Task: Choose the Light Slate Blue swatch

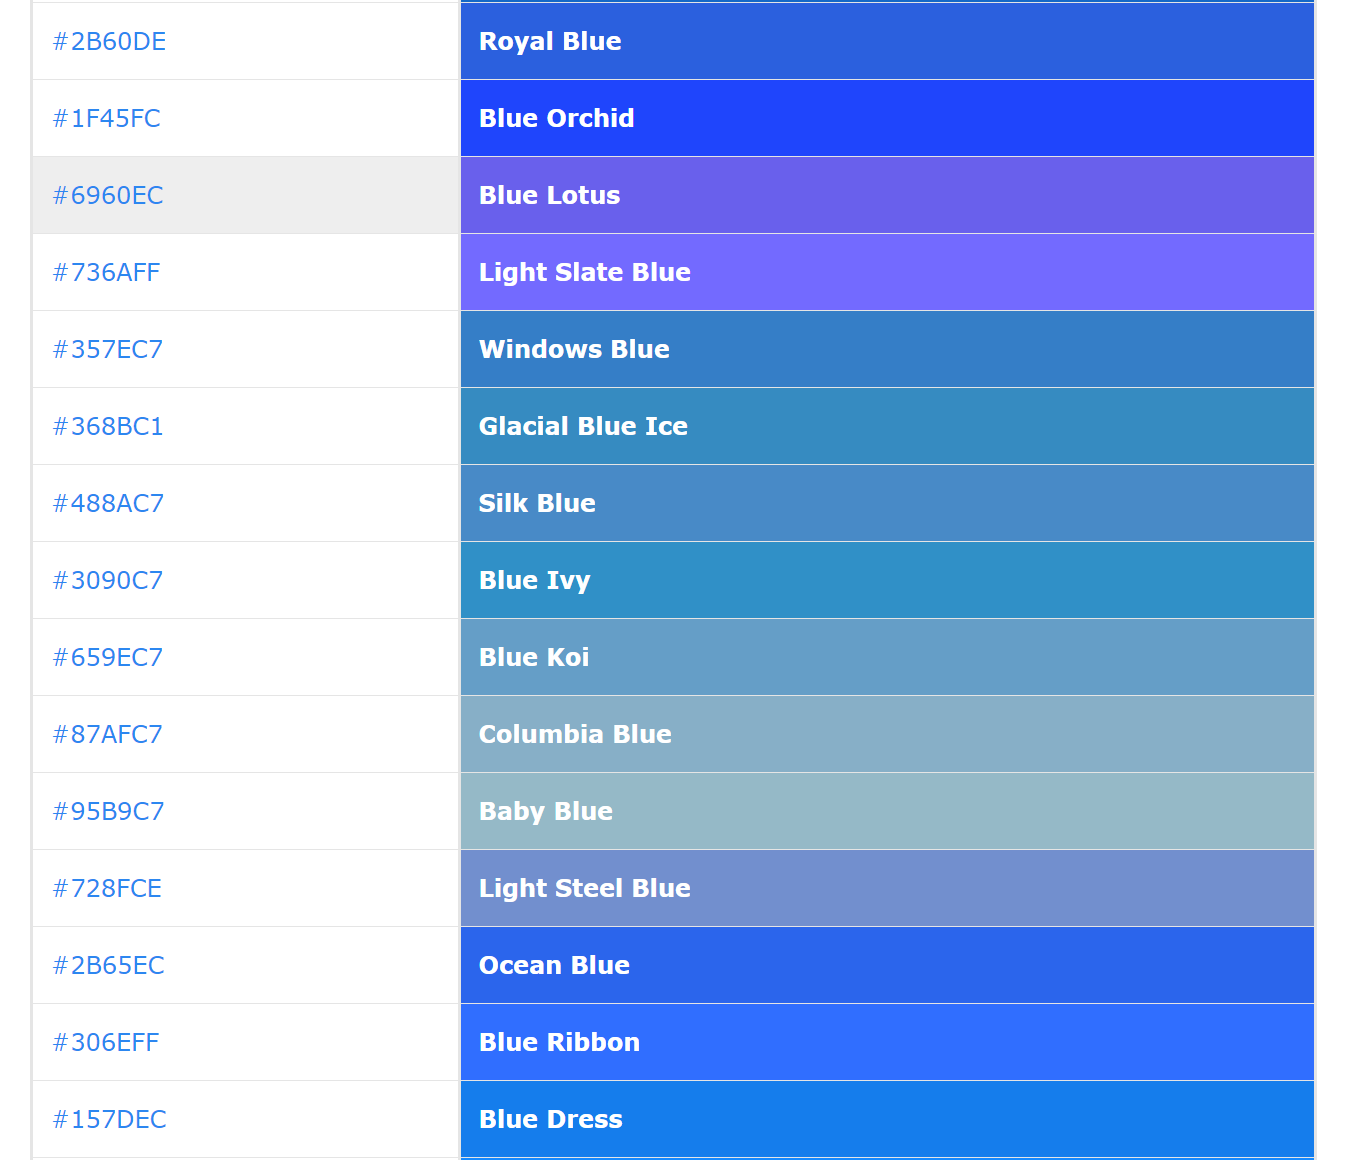Action: tap(886, 272)
